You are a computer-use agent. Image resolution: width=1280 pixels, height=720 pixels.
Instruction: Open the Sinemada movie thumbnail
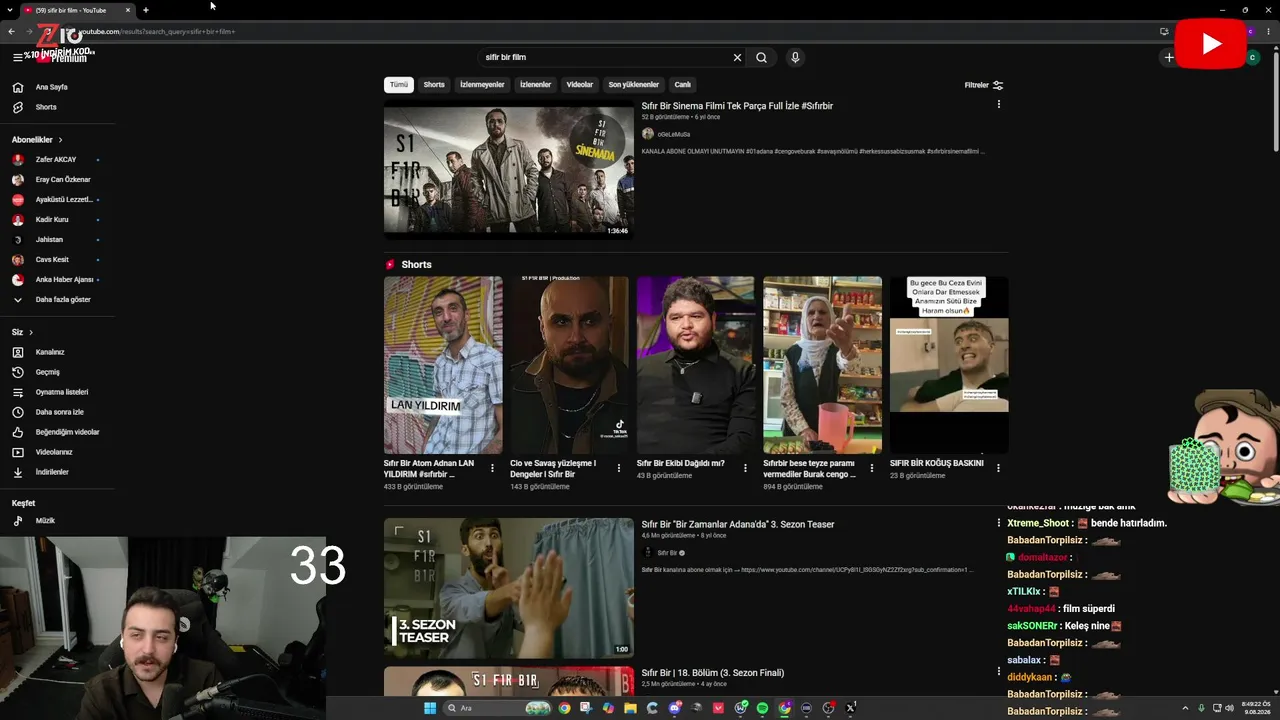(509, 169)
